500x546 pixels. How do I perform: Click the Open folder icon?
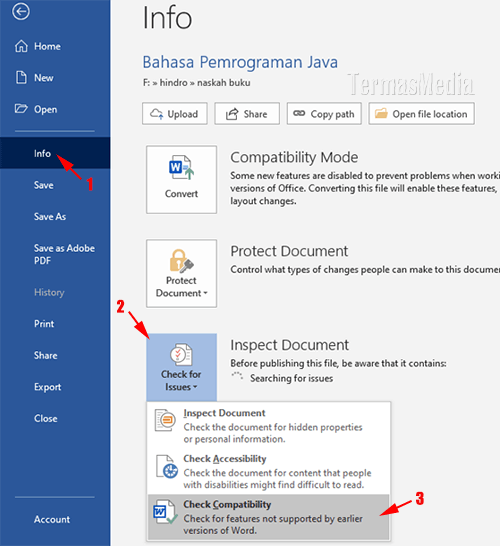pos(21,109)
